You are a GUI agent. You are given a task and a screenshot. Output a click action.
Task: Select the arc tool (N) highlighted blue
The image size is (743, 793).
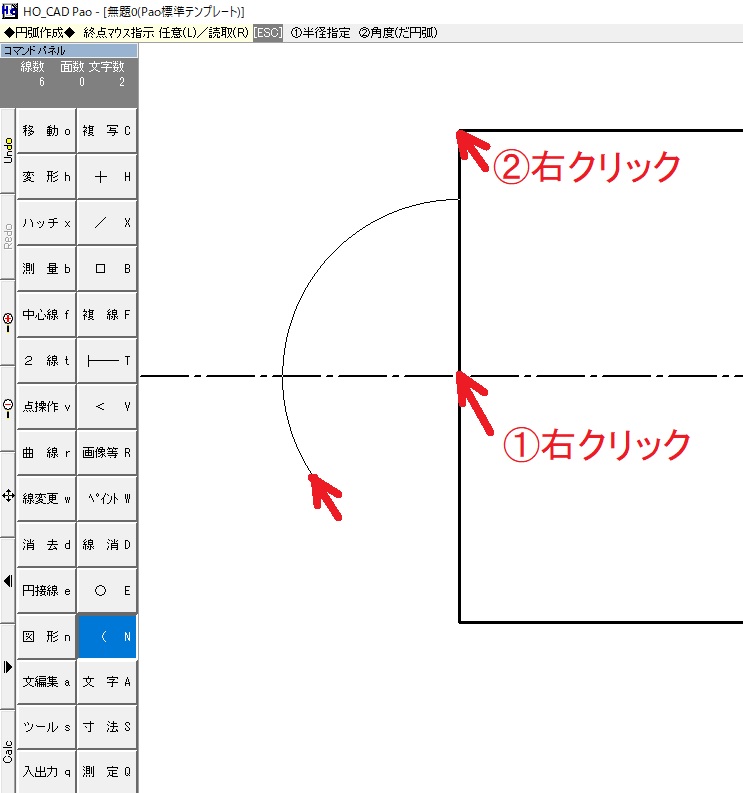[107, 637]
